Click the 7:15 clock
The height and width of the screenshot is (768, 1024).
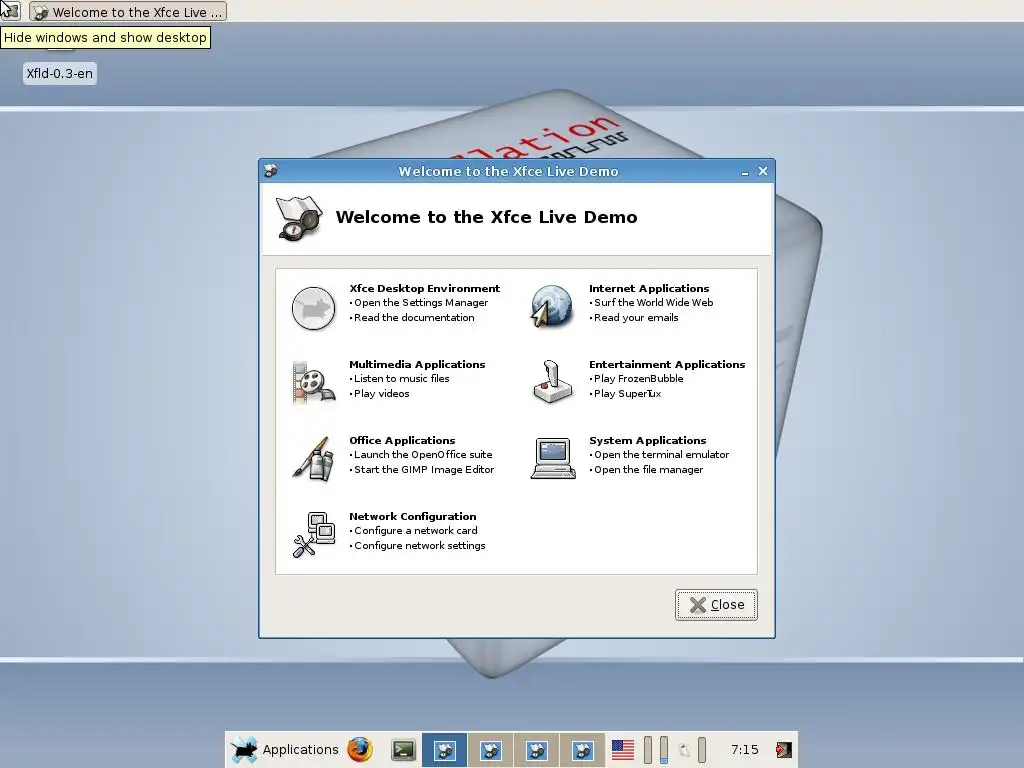point(744,750)
